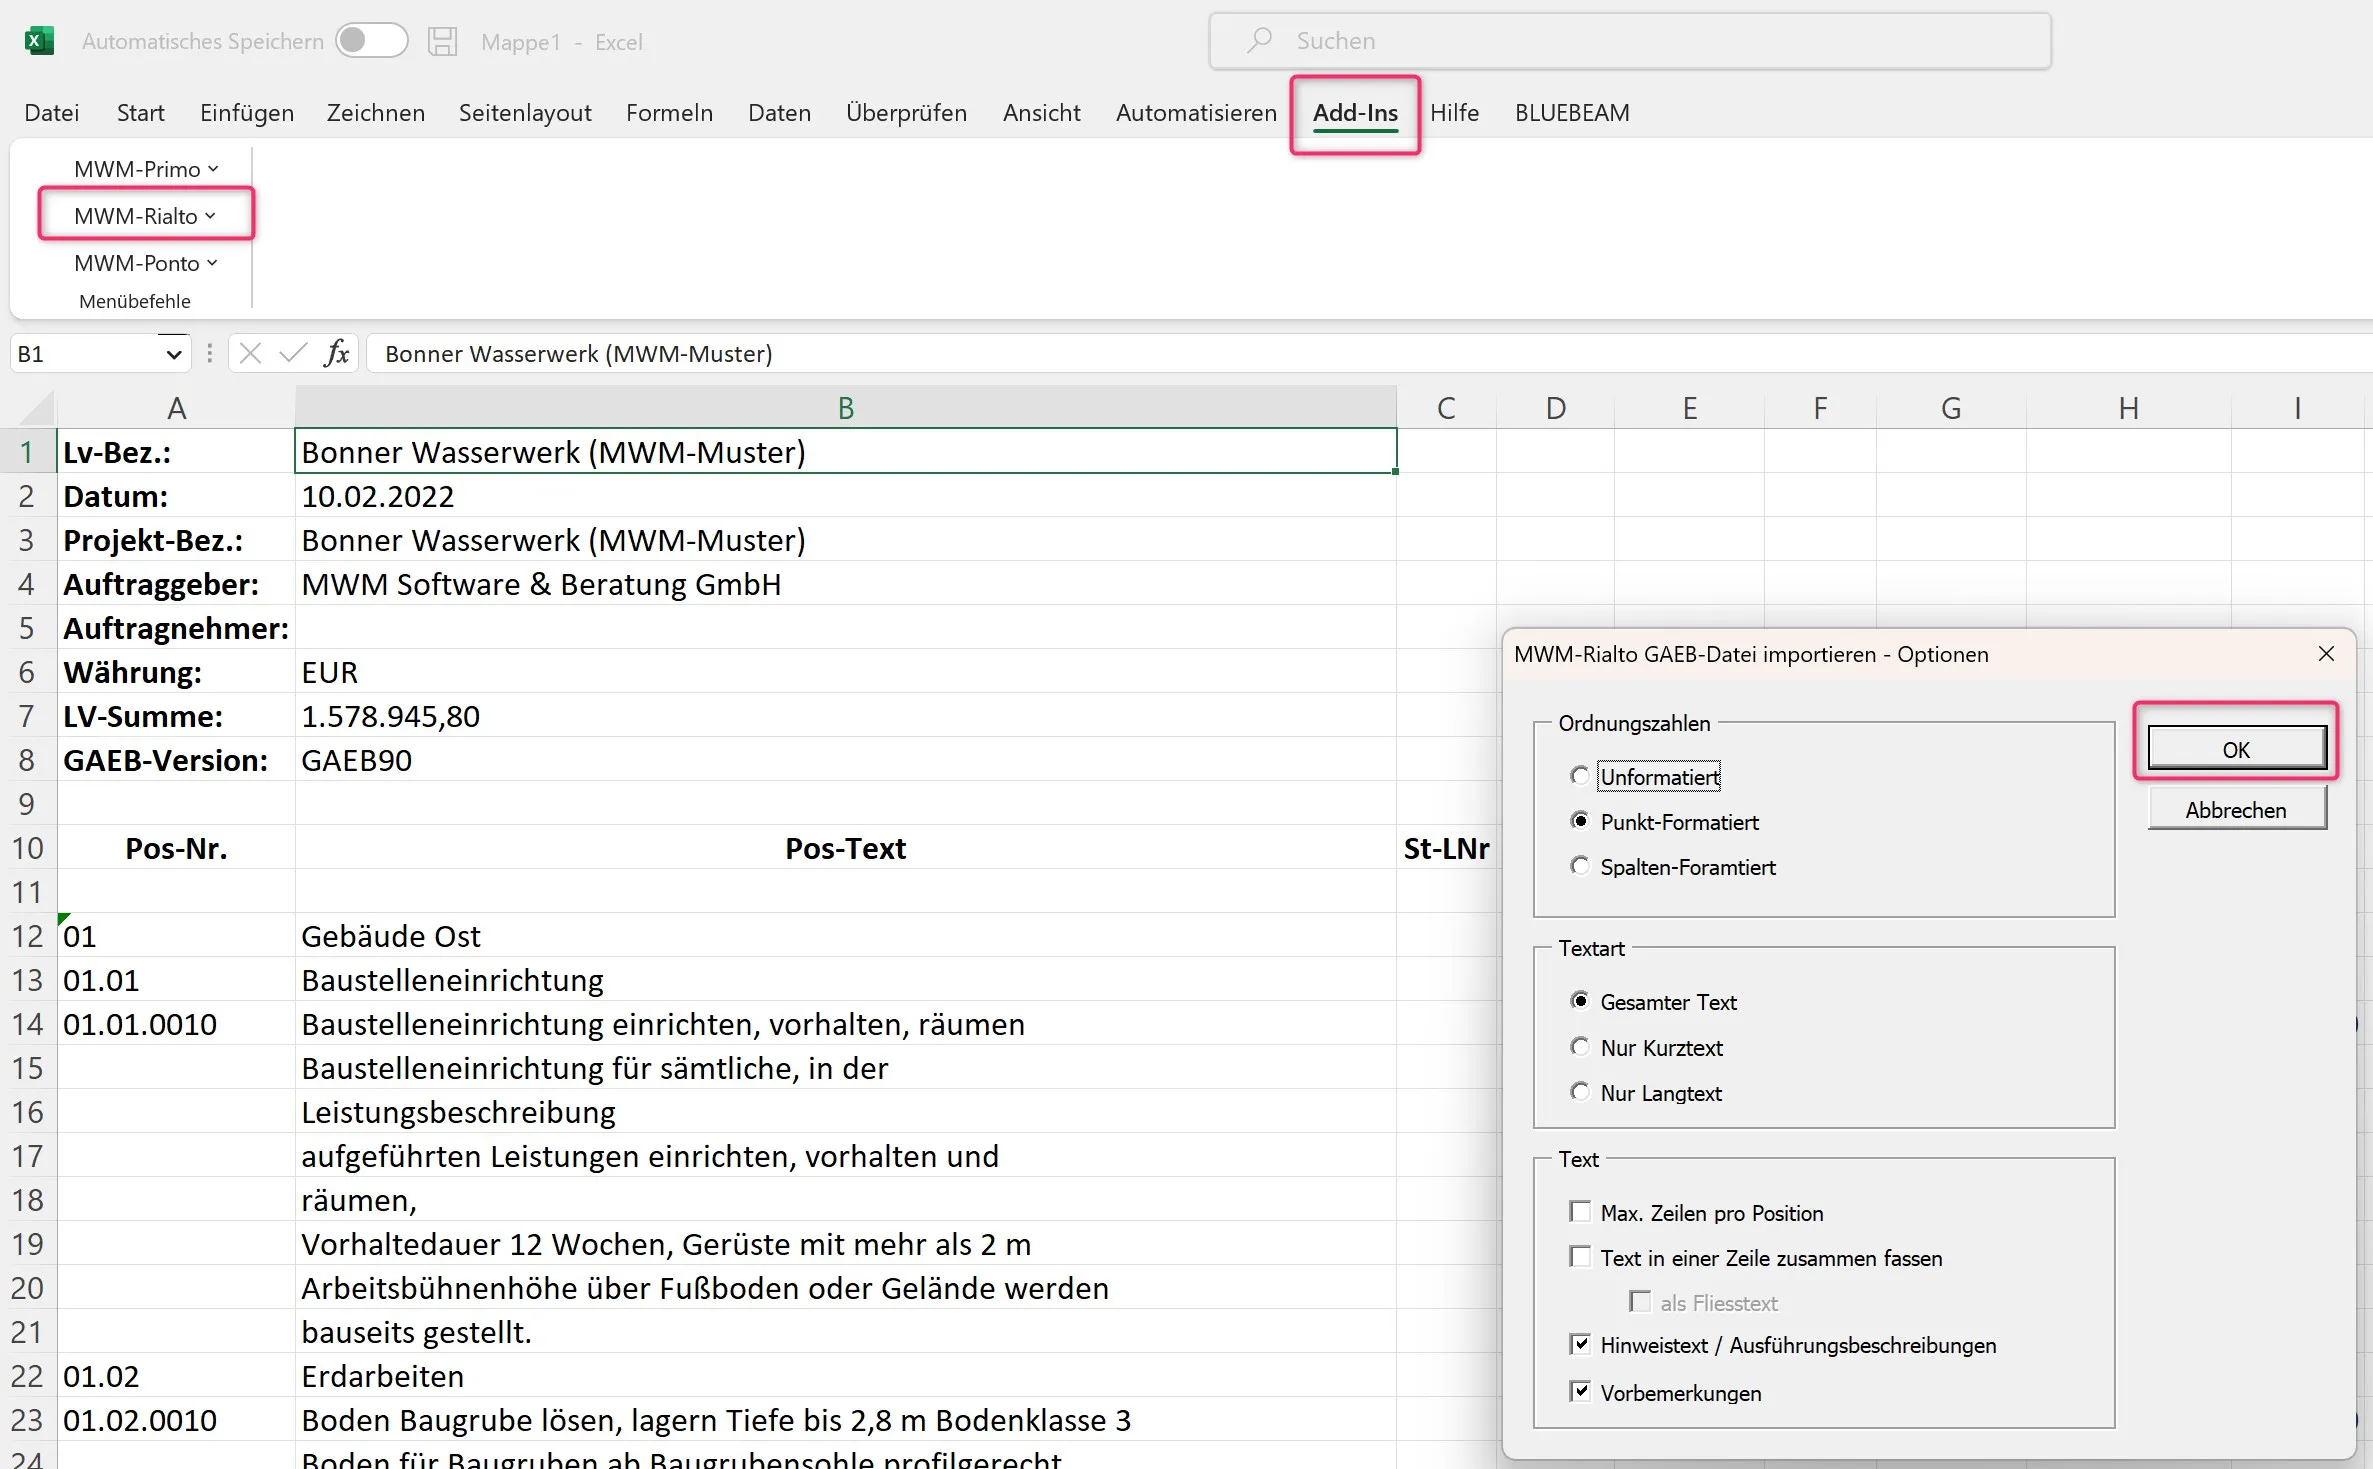Select Nur Langtext radio option
Viewport: 2373px width, 1469px height.
(1580, 1092)
